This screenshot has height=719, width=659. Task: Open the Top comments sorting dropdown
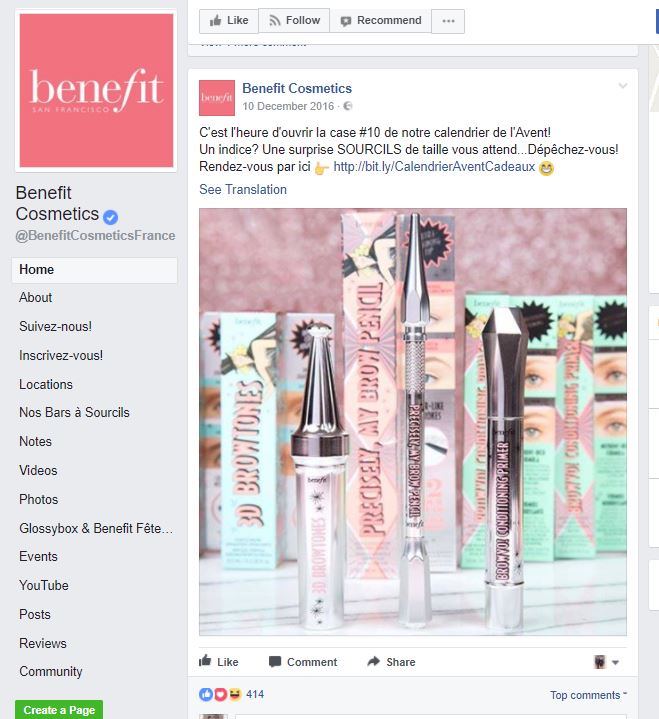(589, 695)
